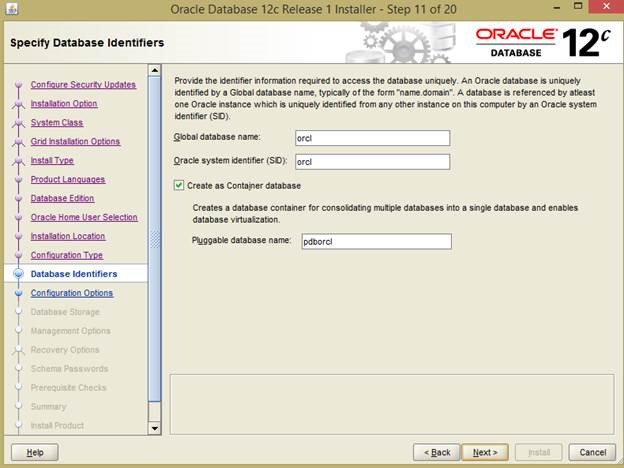Click scrollbar up arrow in steps panel
Screen dimensions: 624x468
click(154, 70)
